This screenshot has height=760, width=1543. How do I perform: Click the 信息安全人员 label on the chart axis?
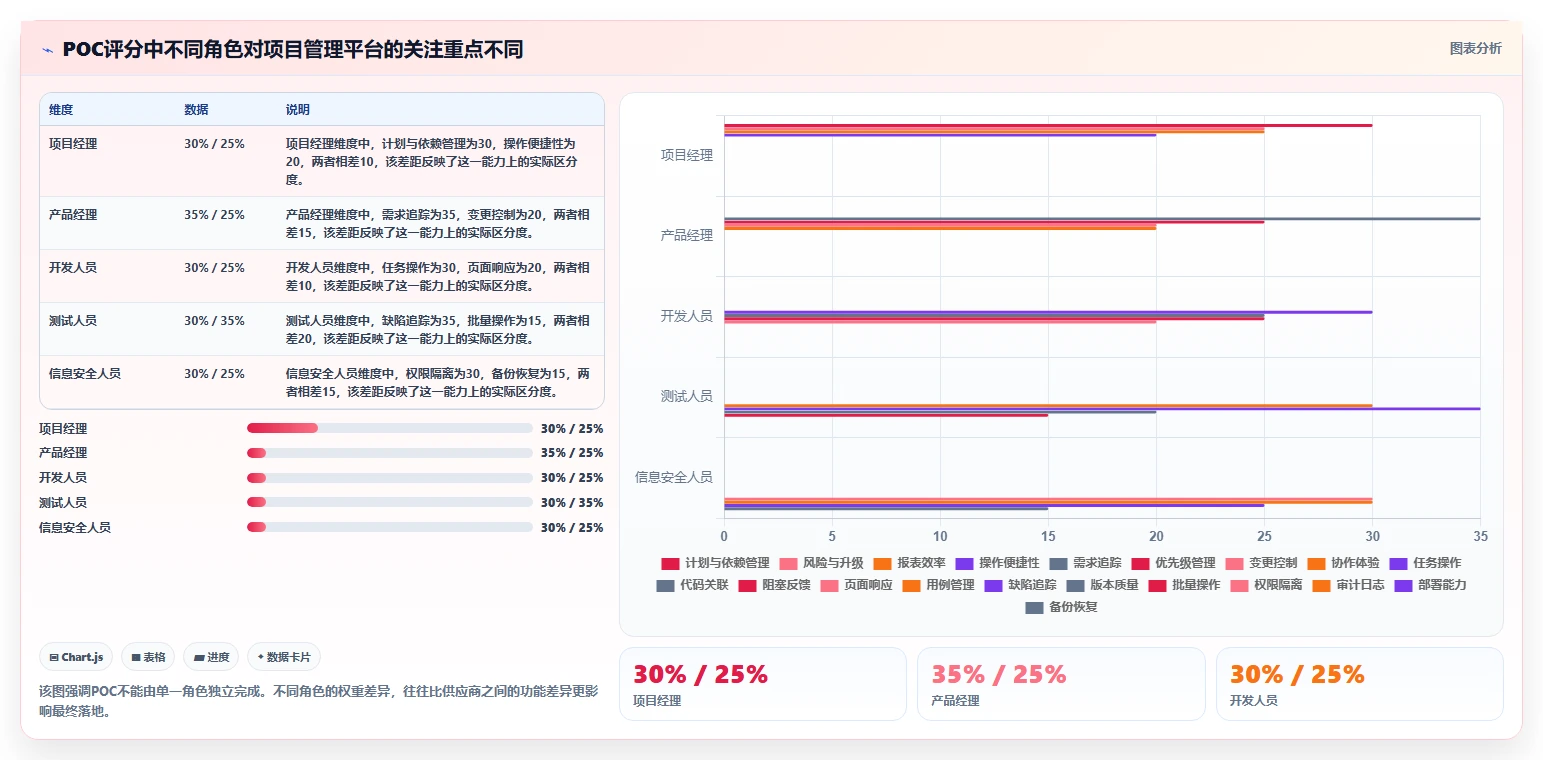[674, 477]
